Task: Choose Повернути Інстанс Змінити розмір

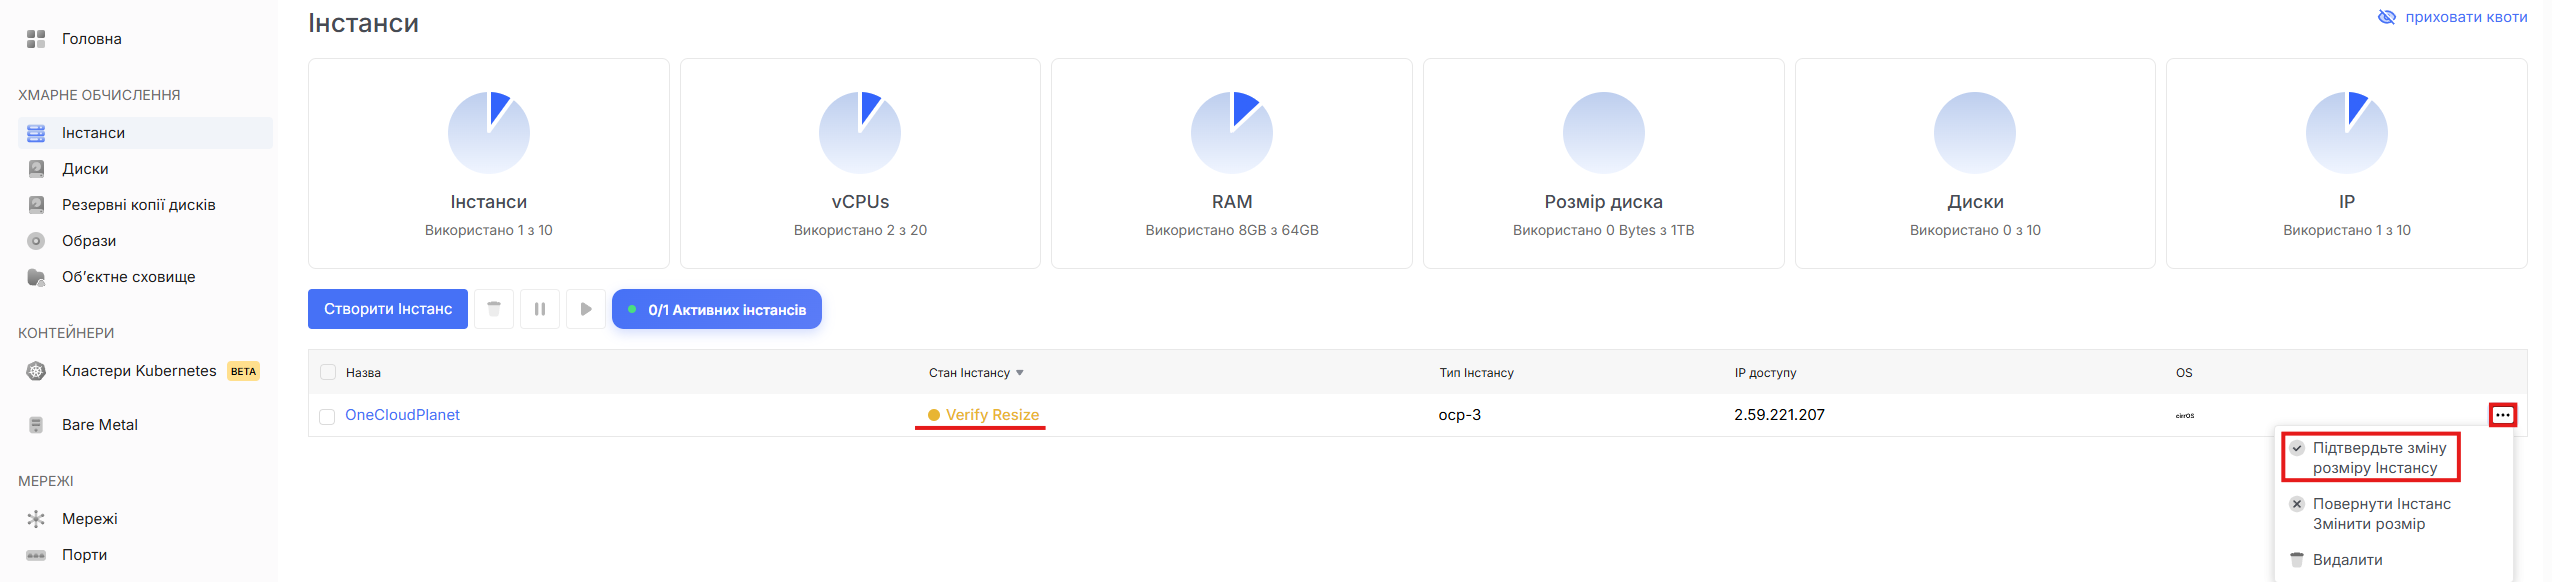Action: [2380, 514]
